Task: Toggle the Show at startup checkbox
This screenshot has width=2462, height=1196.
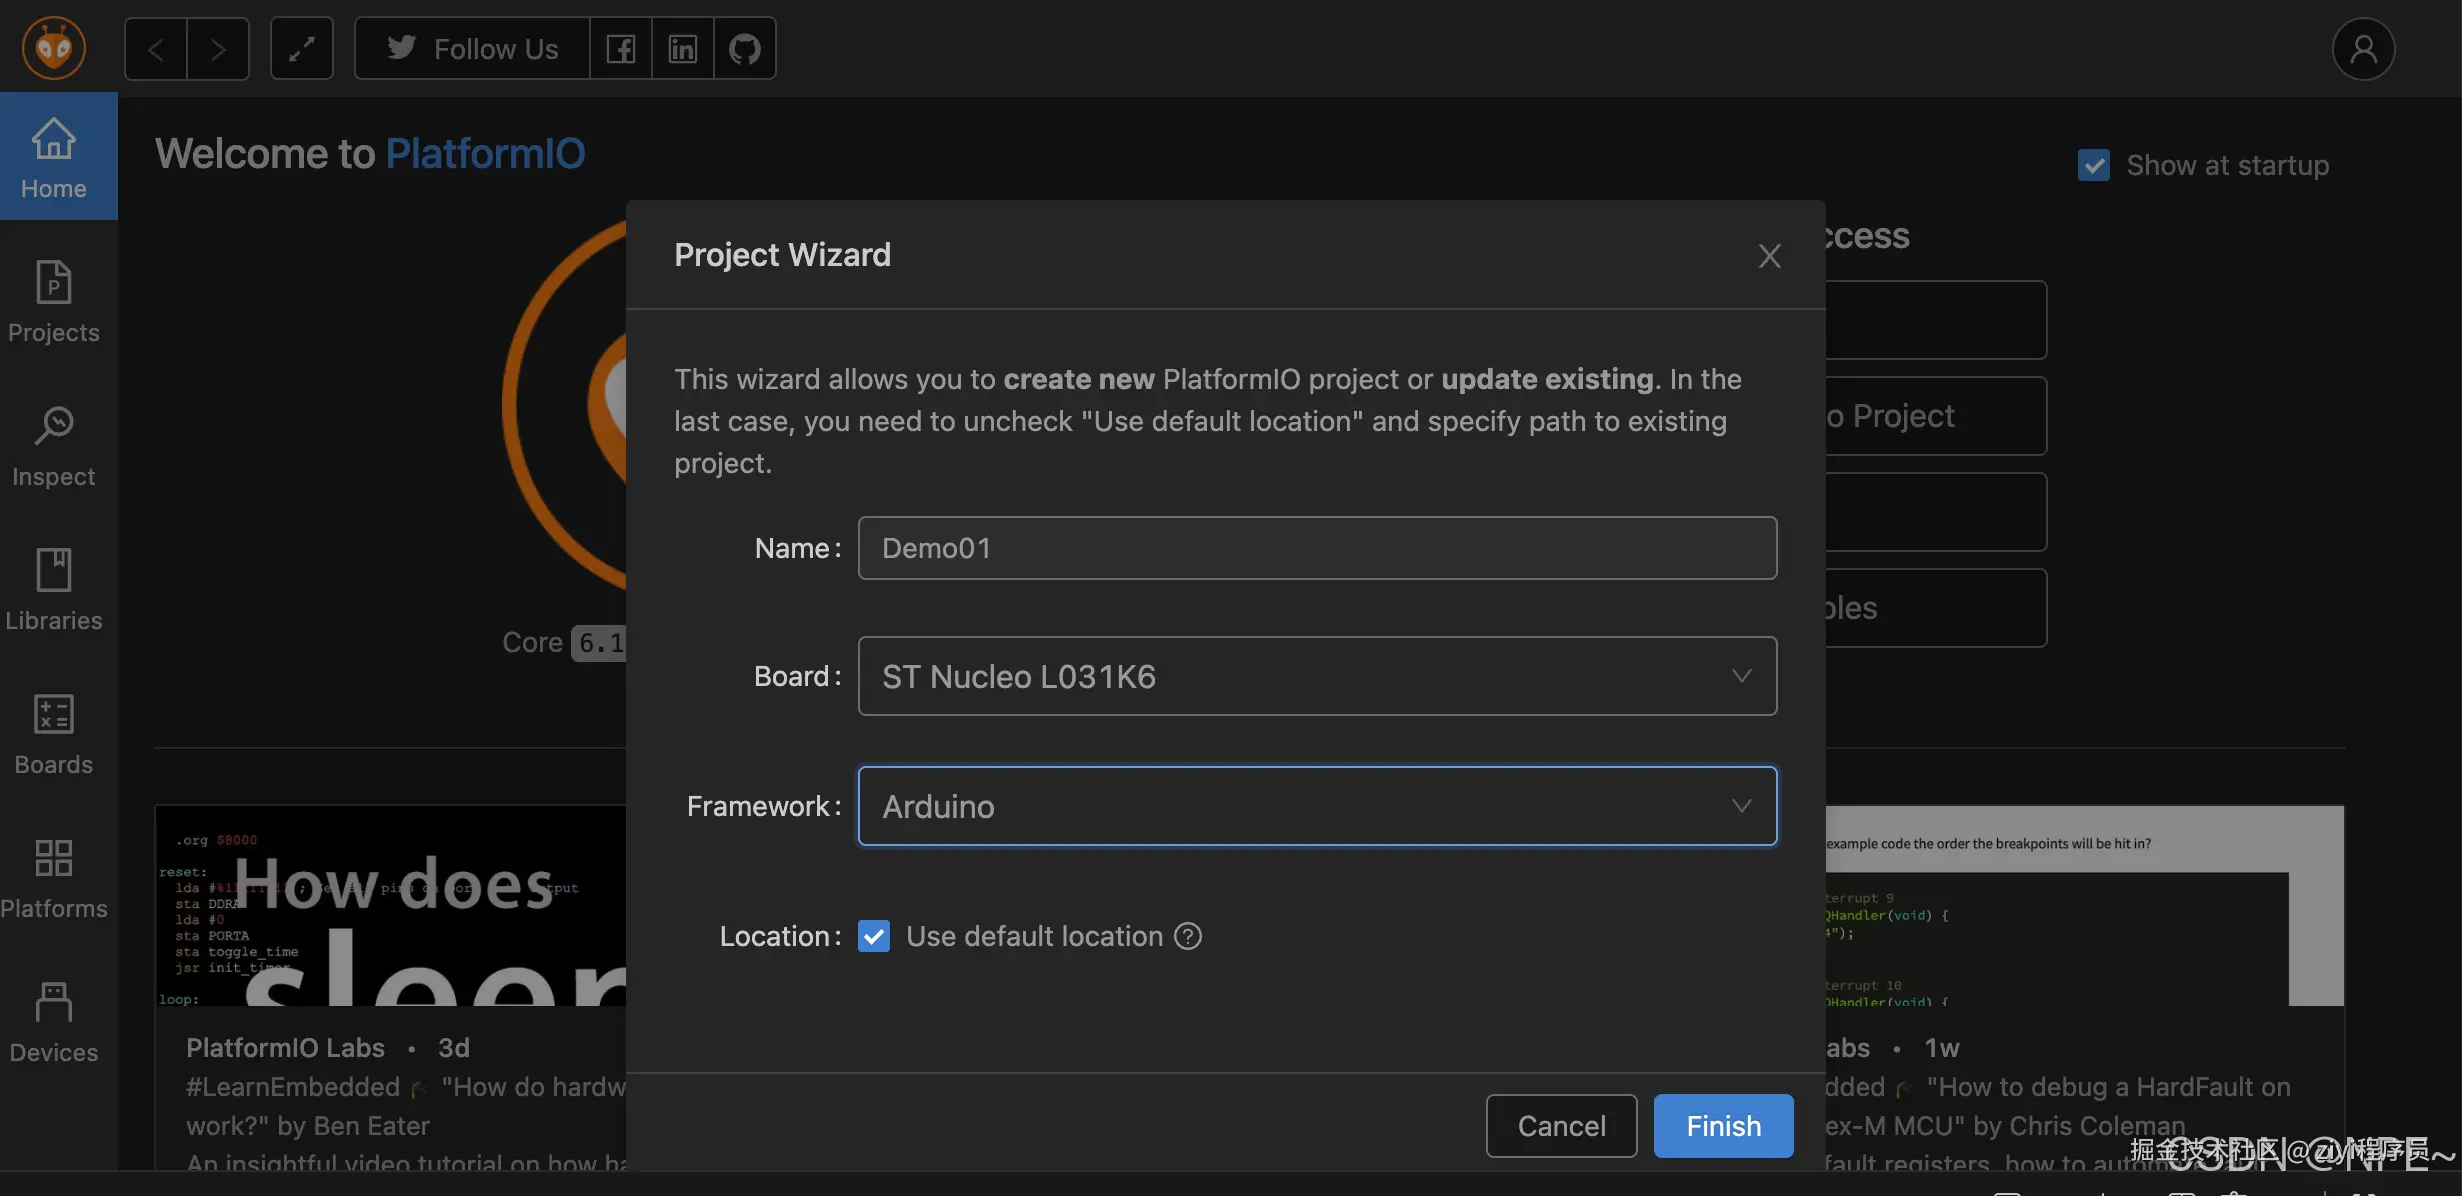Action: click(2093, 165)
